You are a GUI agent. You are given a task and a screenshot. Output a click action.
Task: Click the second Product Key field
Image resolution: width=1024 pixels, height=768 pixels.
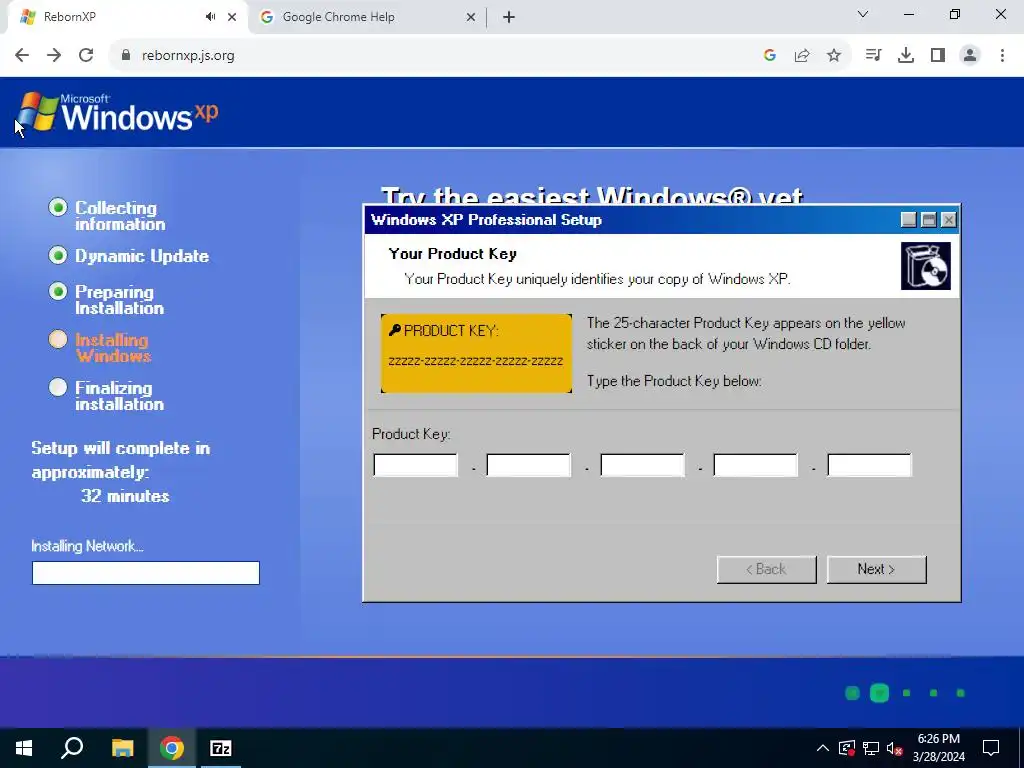528,465
